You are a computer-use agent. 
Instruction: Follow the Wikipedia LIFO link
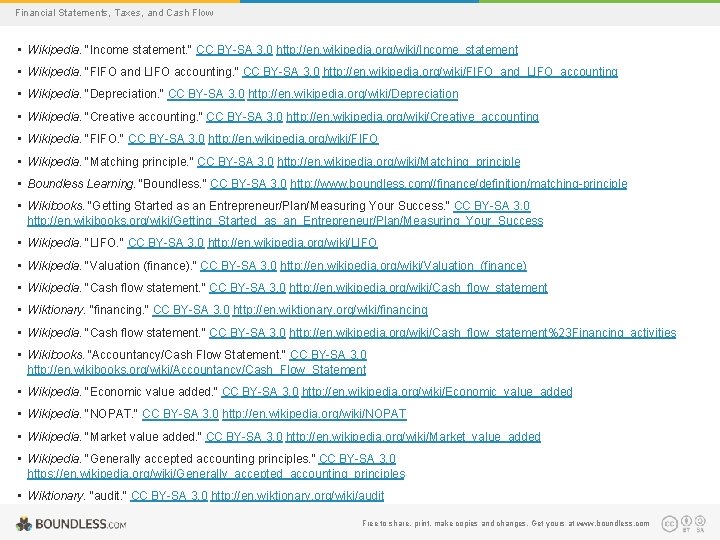(292, 242)
